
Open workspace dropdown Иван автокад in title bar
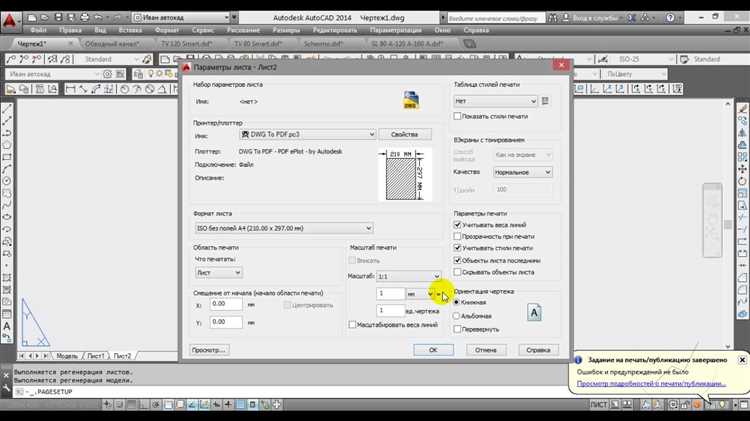(181, 18)
